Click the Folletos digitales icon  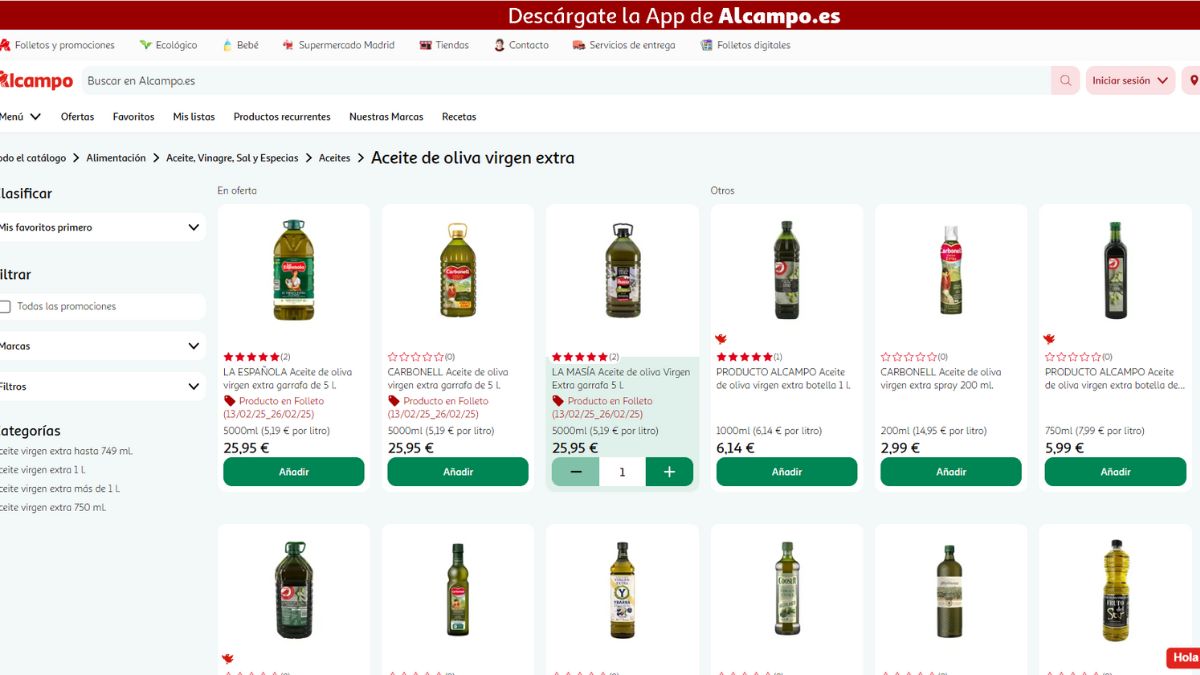click(x=707, y=45)
